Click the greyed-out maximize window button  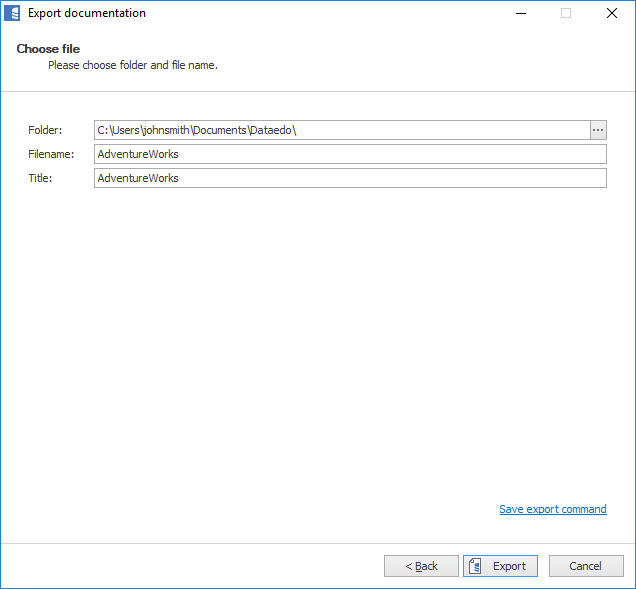(x=566, y=13)
